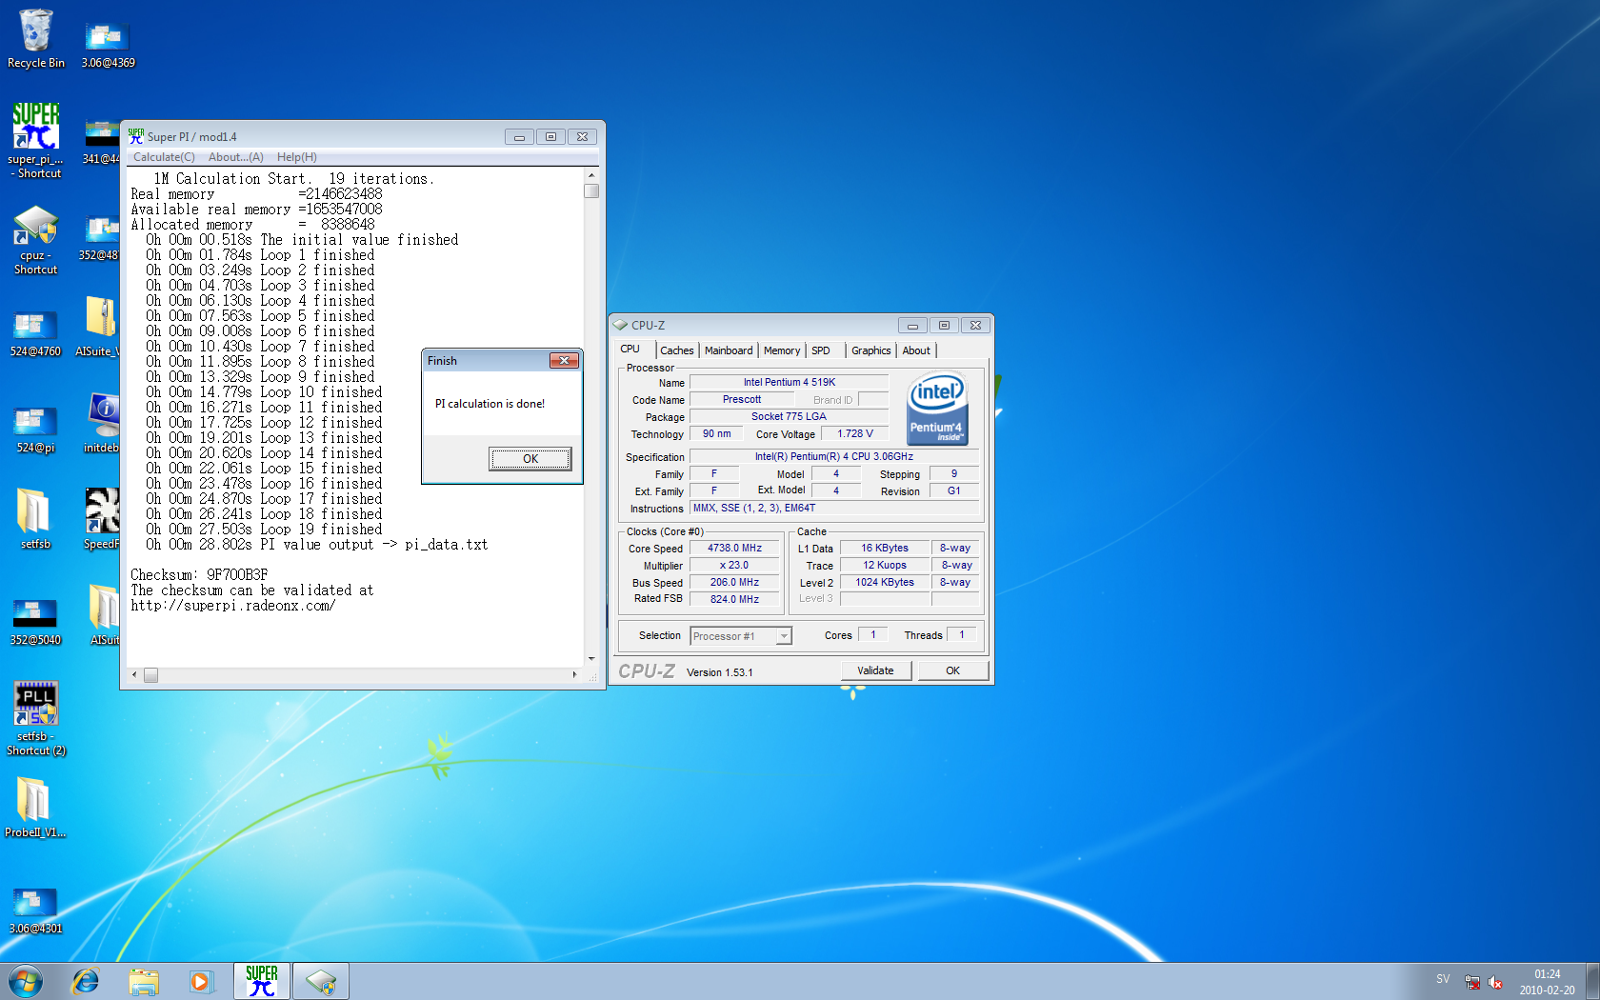Click the Bus Speed value 206.0 MHz

pyautogui.click(x=735, y=582)
